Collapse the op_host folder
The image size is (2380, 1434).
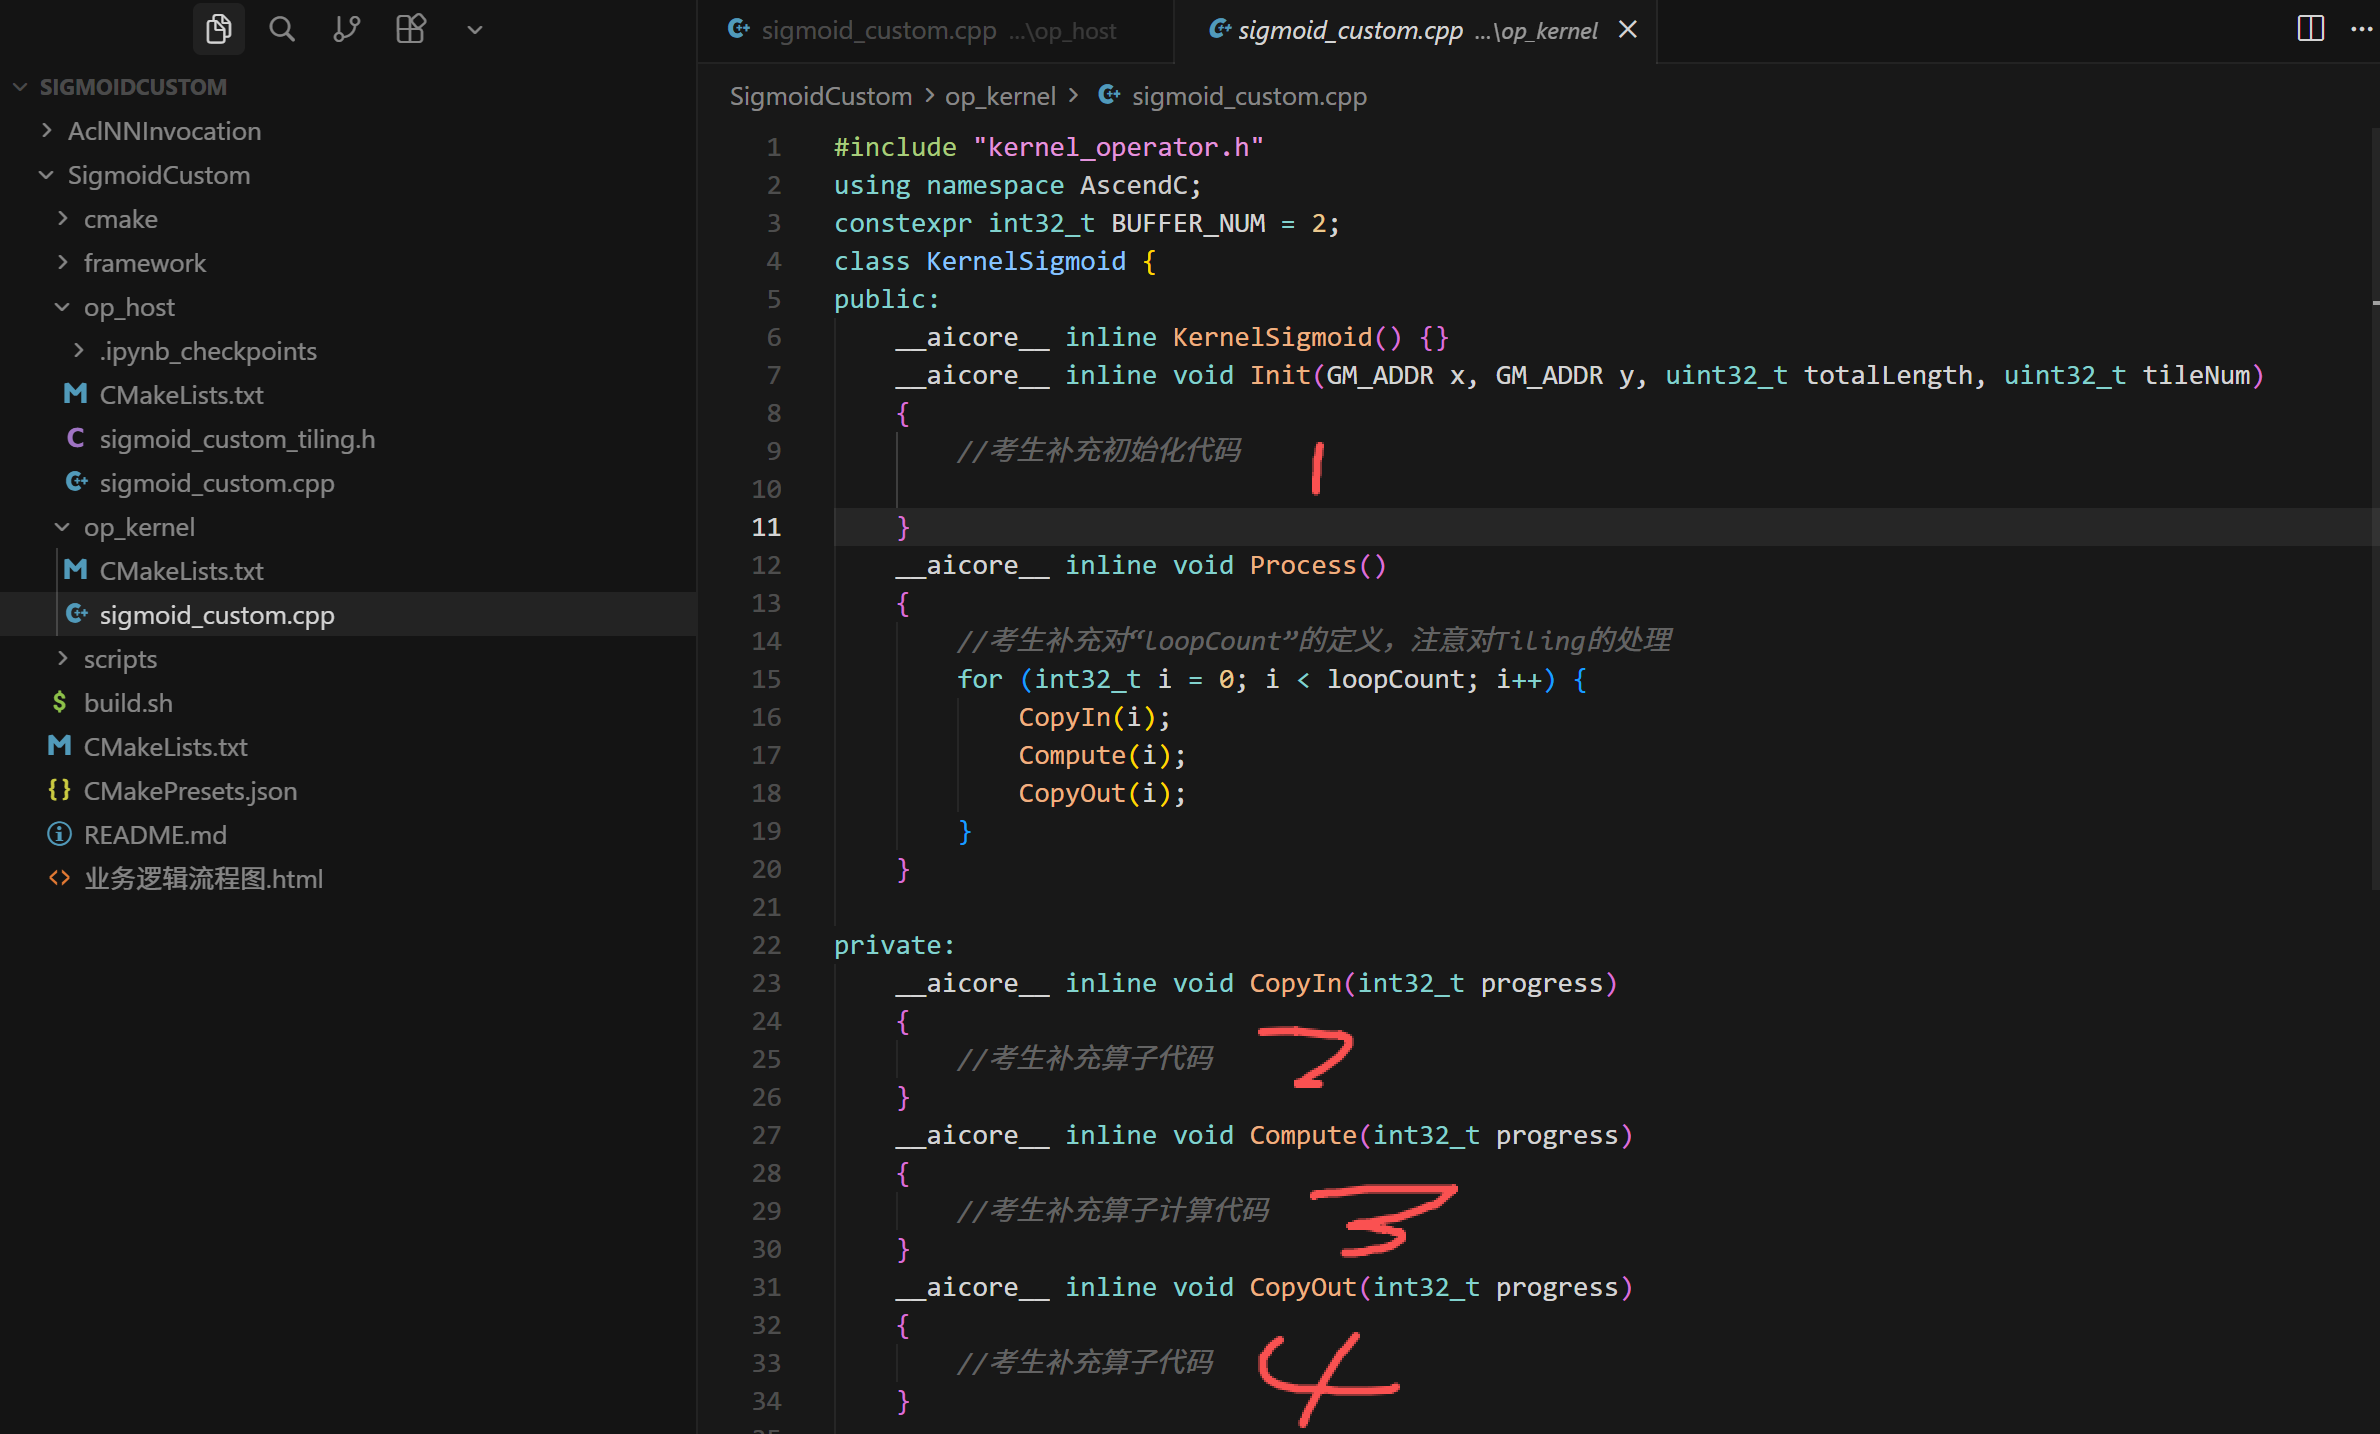(128, 307)
